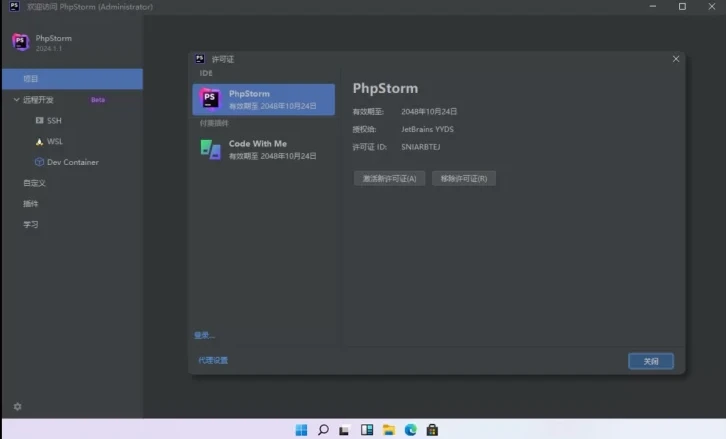Open File Explorer from taskbar
The height and width of the screenshot is (439, 726).
point(389,430)
